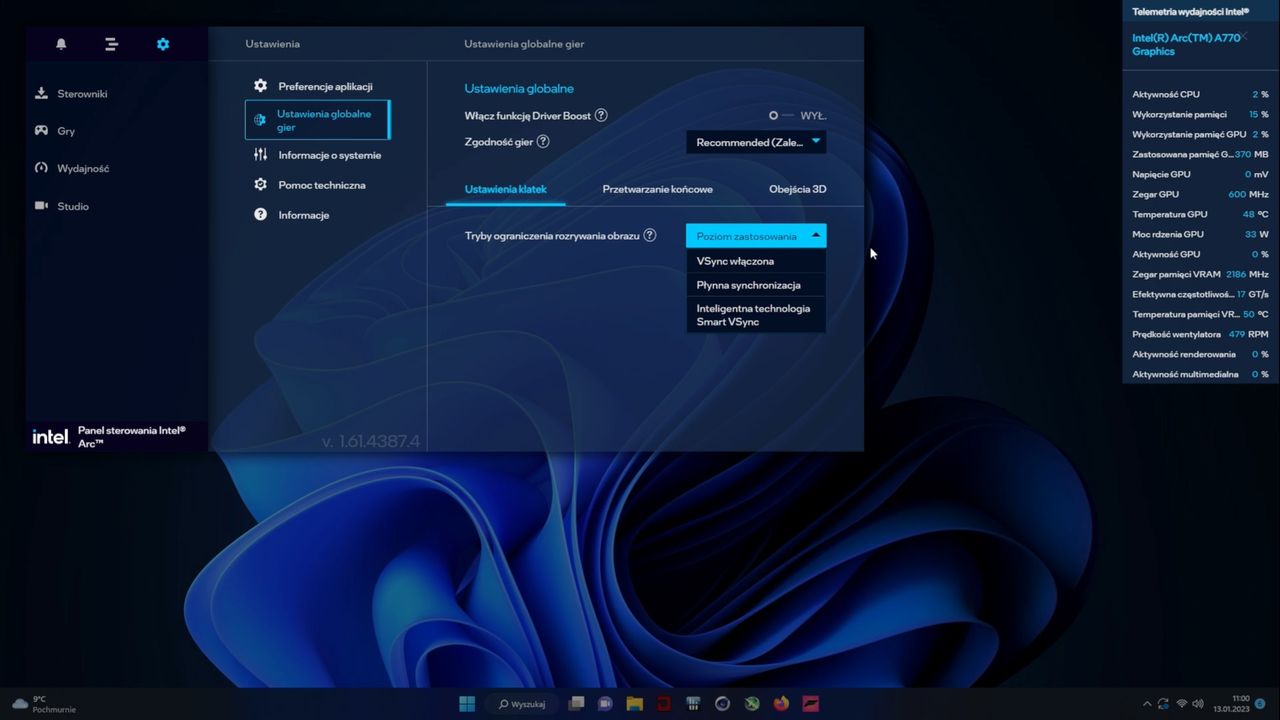This screenshot has width=1280, height=720.
Task: Click the Temperatura GPU row
Action: click(1200, 214)
